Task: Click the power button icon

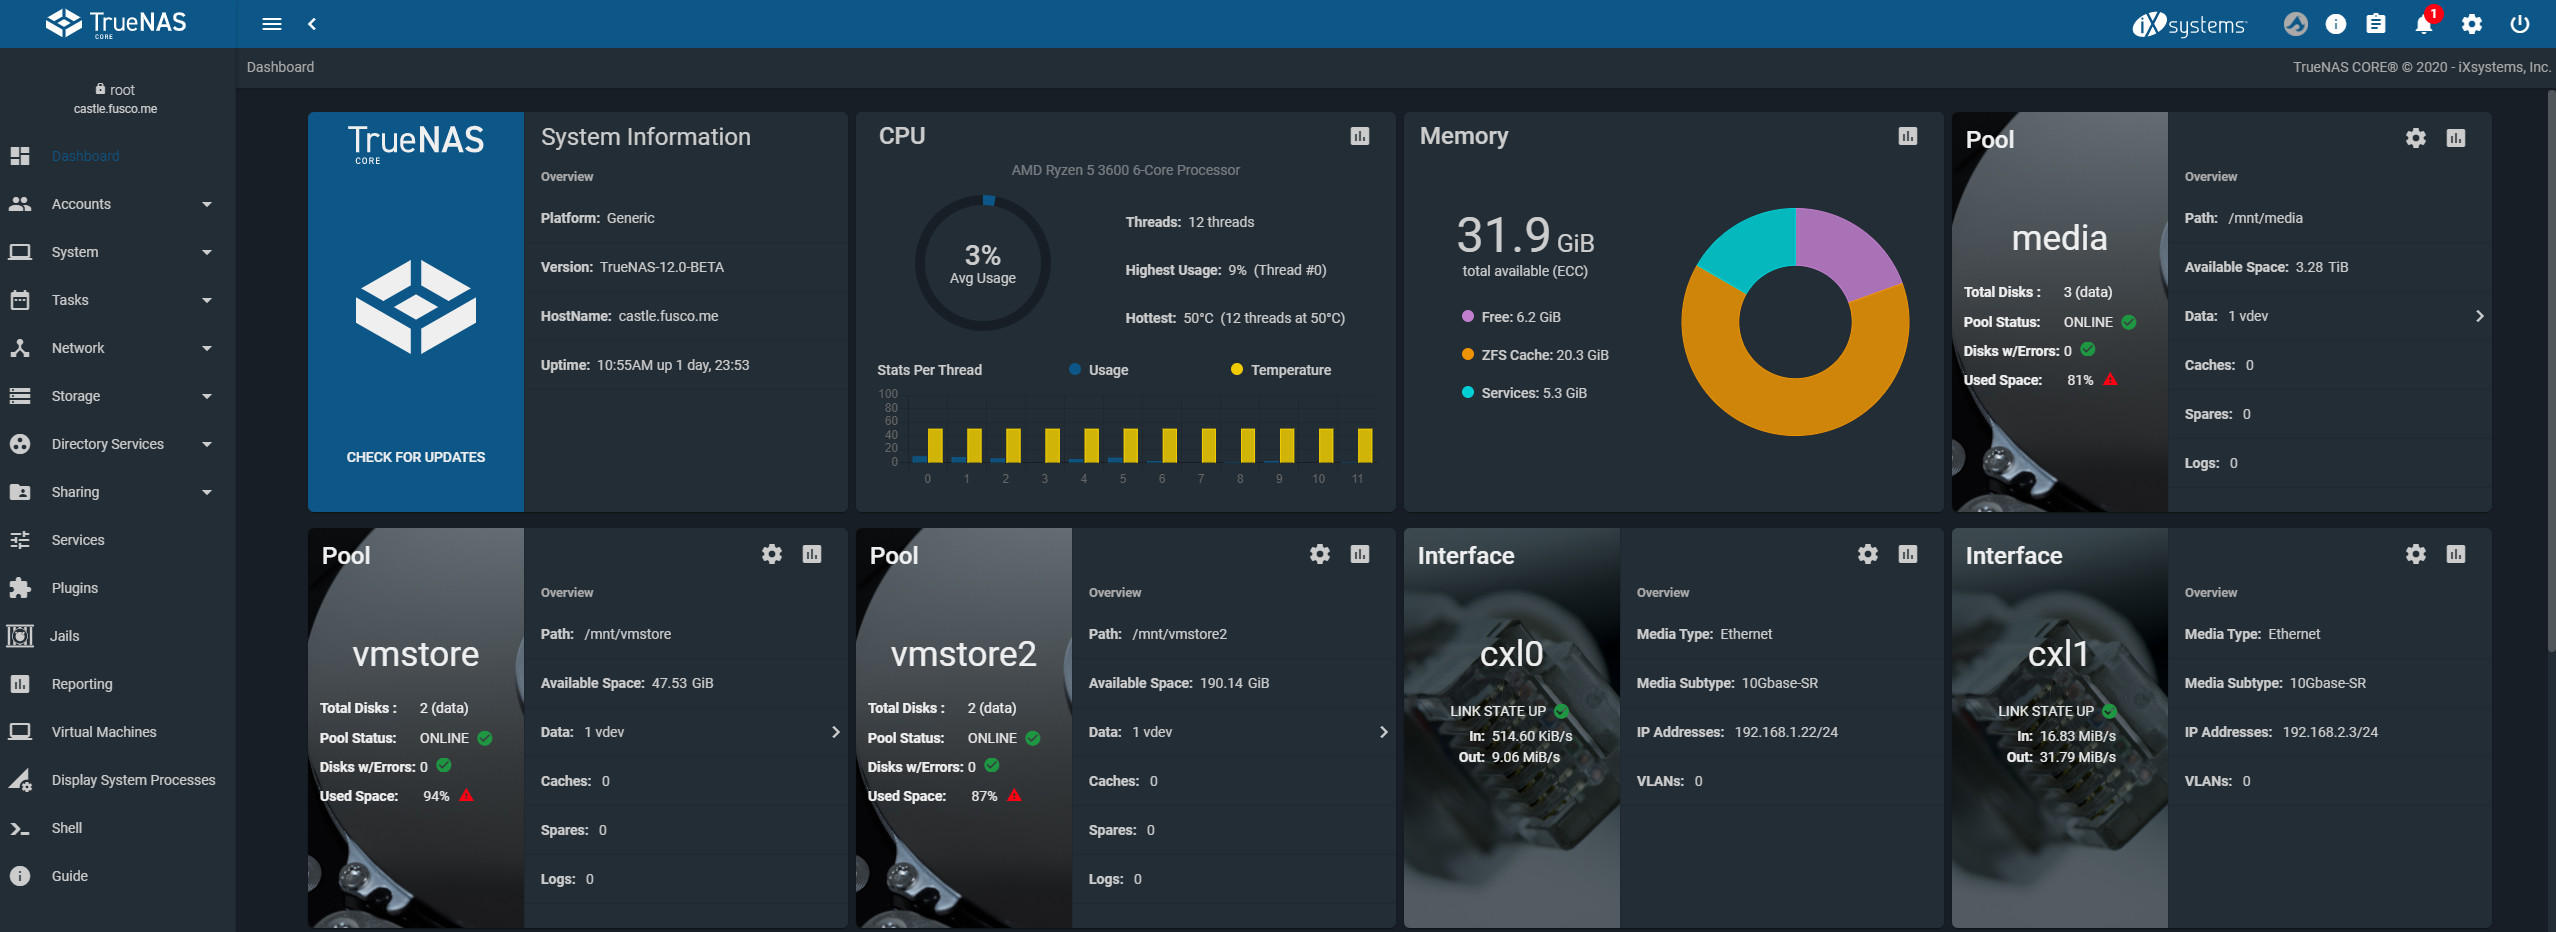Action: (x=2519, y=24)
